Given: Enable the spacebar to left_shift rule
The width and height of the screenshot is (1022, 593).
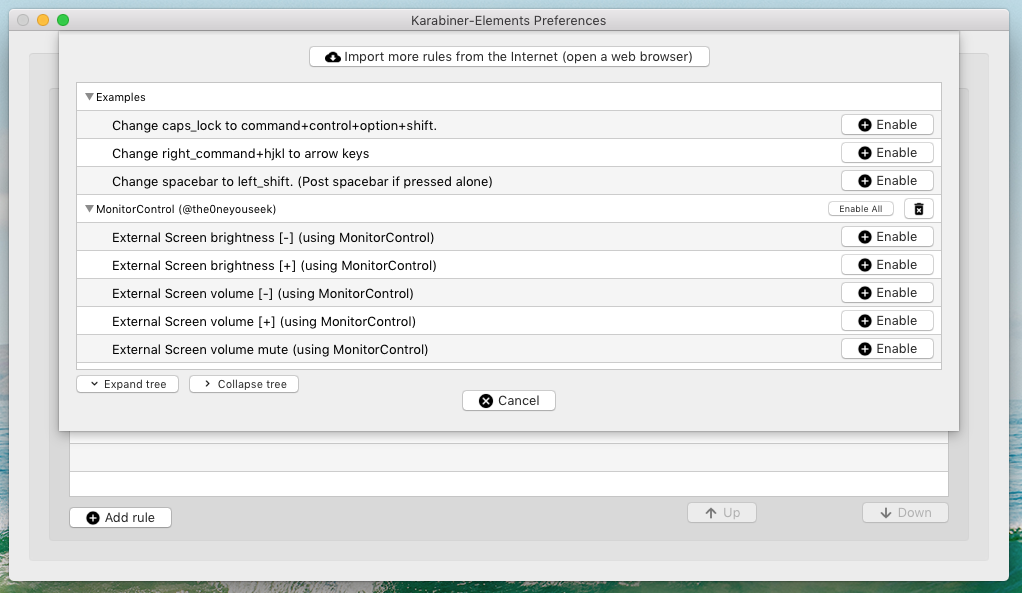Looking at the screenshot, I should (x=886, y=180).
